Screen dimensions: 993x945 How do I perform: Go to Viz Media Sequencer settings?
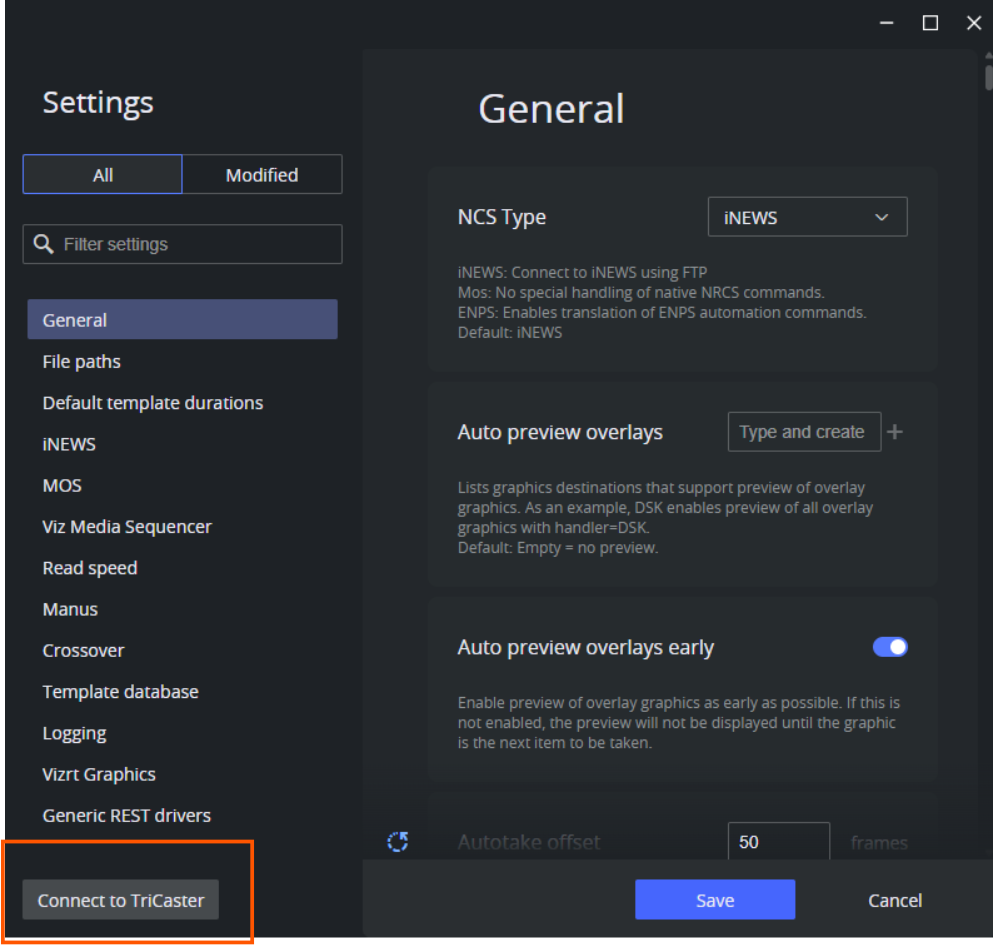pyautogui.click(x=127, y=527)
